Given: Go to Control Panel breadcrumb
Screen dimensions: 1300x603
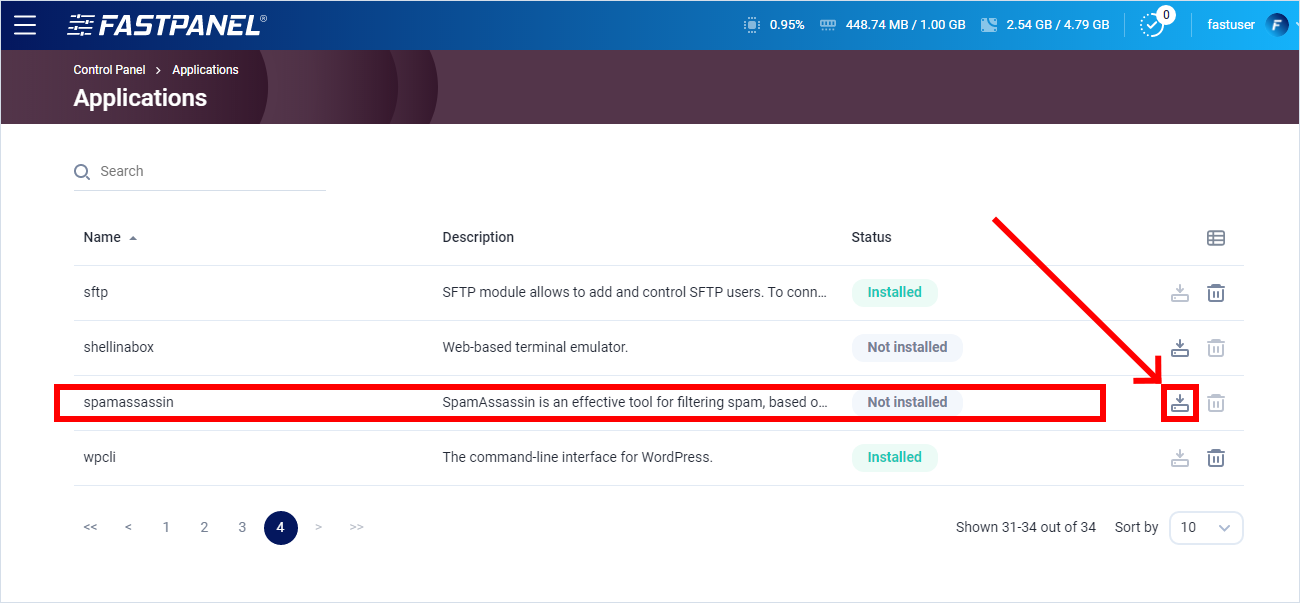Looking at the screenshot, I should [x=109, y=70].
